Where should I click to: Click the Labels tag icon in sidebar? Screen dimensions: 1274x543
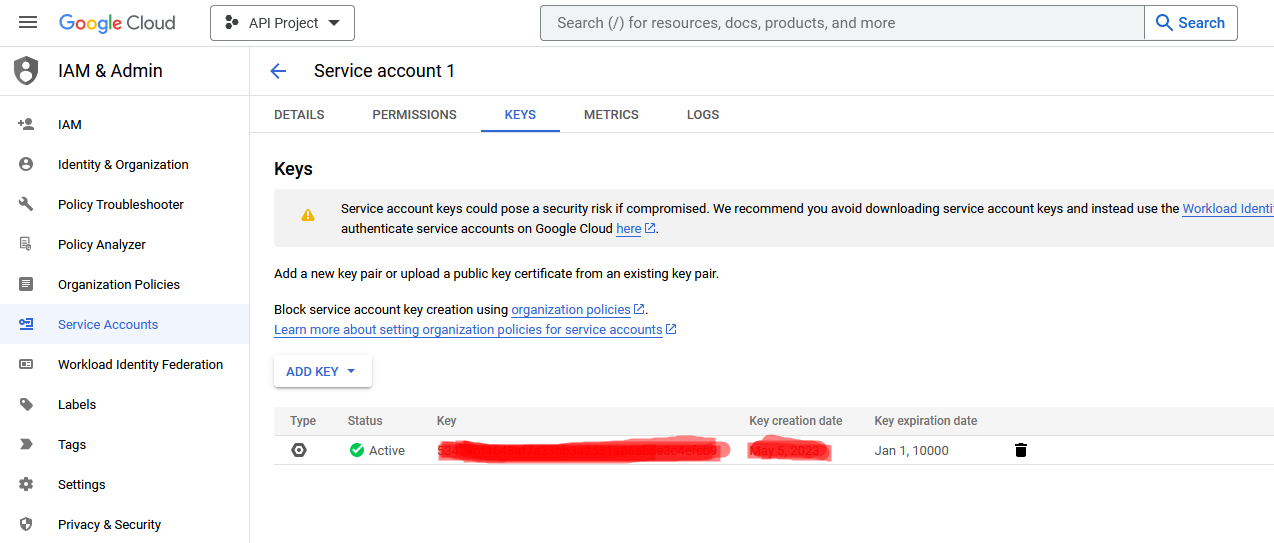[26, 404]
